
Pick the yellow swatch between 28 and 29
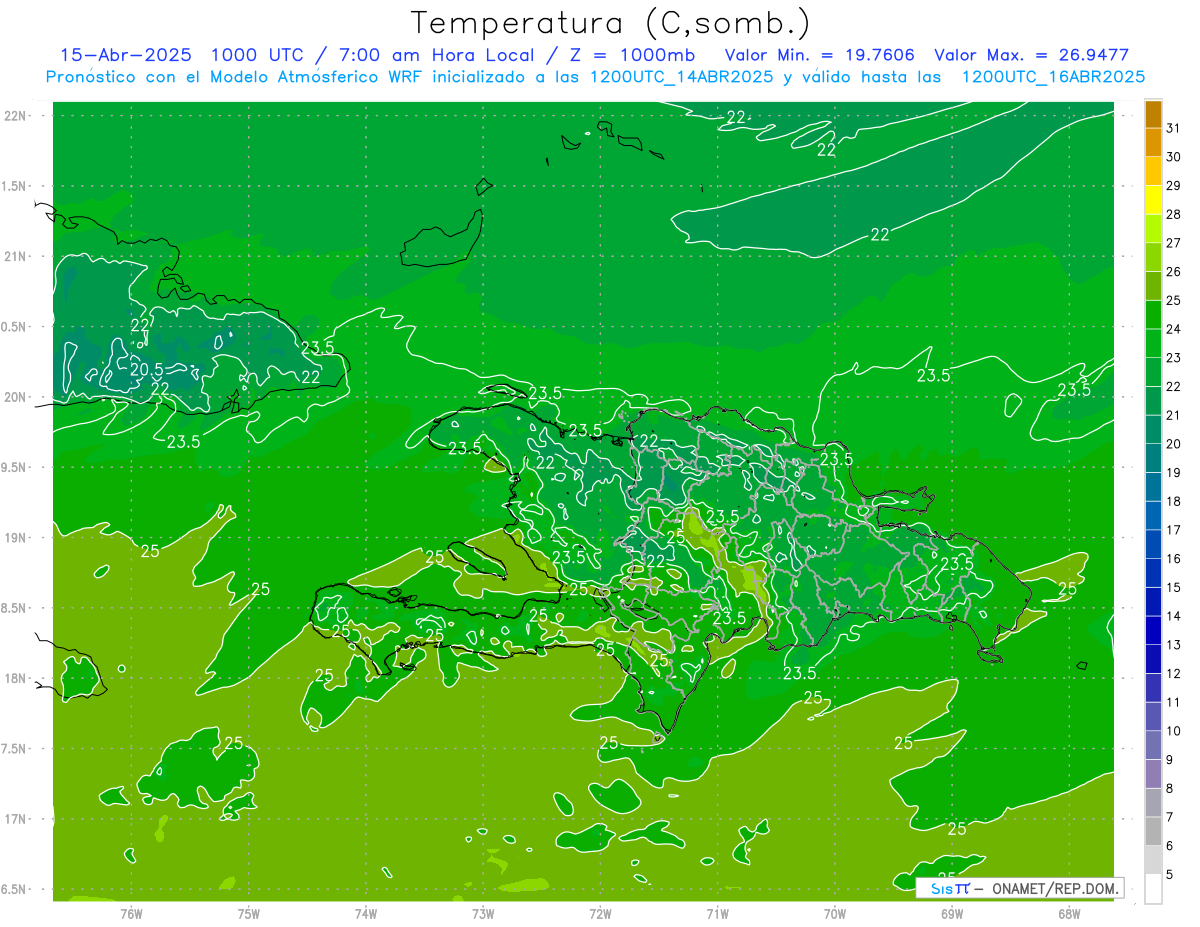coord(1153,200)
